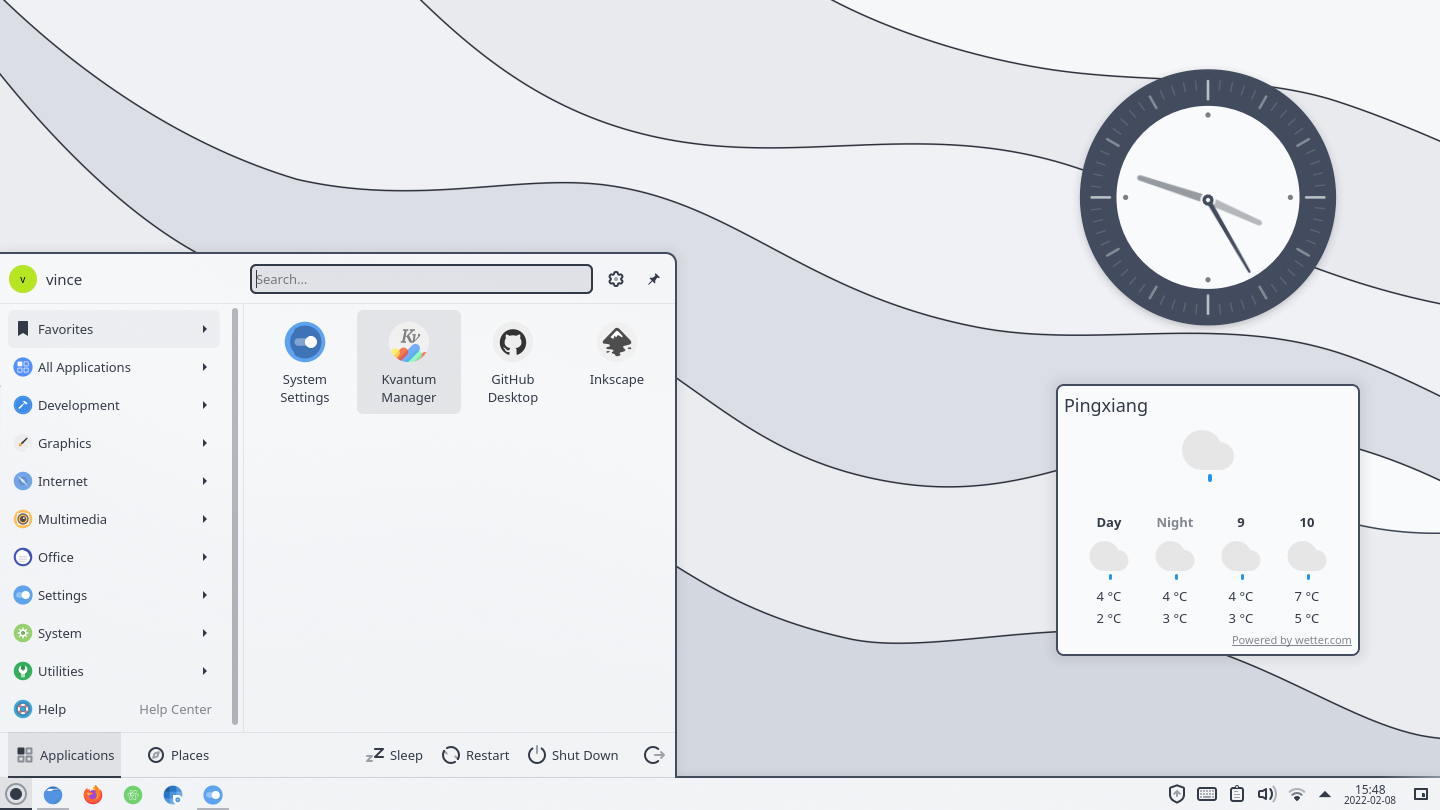This screenshot has width=1440, height=810.
Task: Open Help Center entry
Action: point(114,709)
